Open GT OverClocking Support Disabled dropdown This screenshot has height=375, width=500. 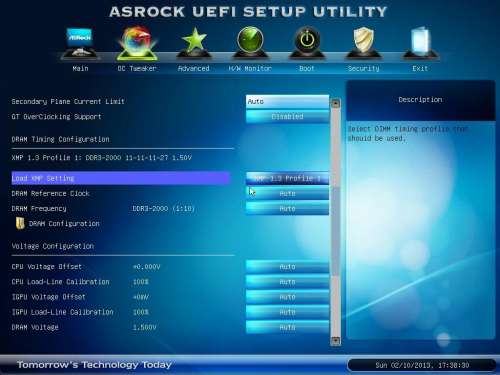287,116
